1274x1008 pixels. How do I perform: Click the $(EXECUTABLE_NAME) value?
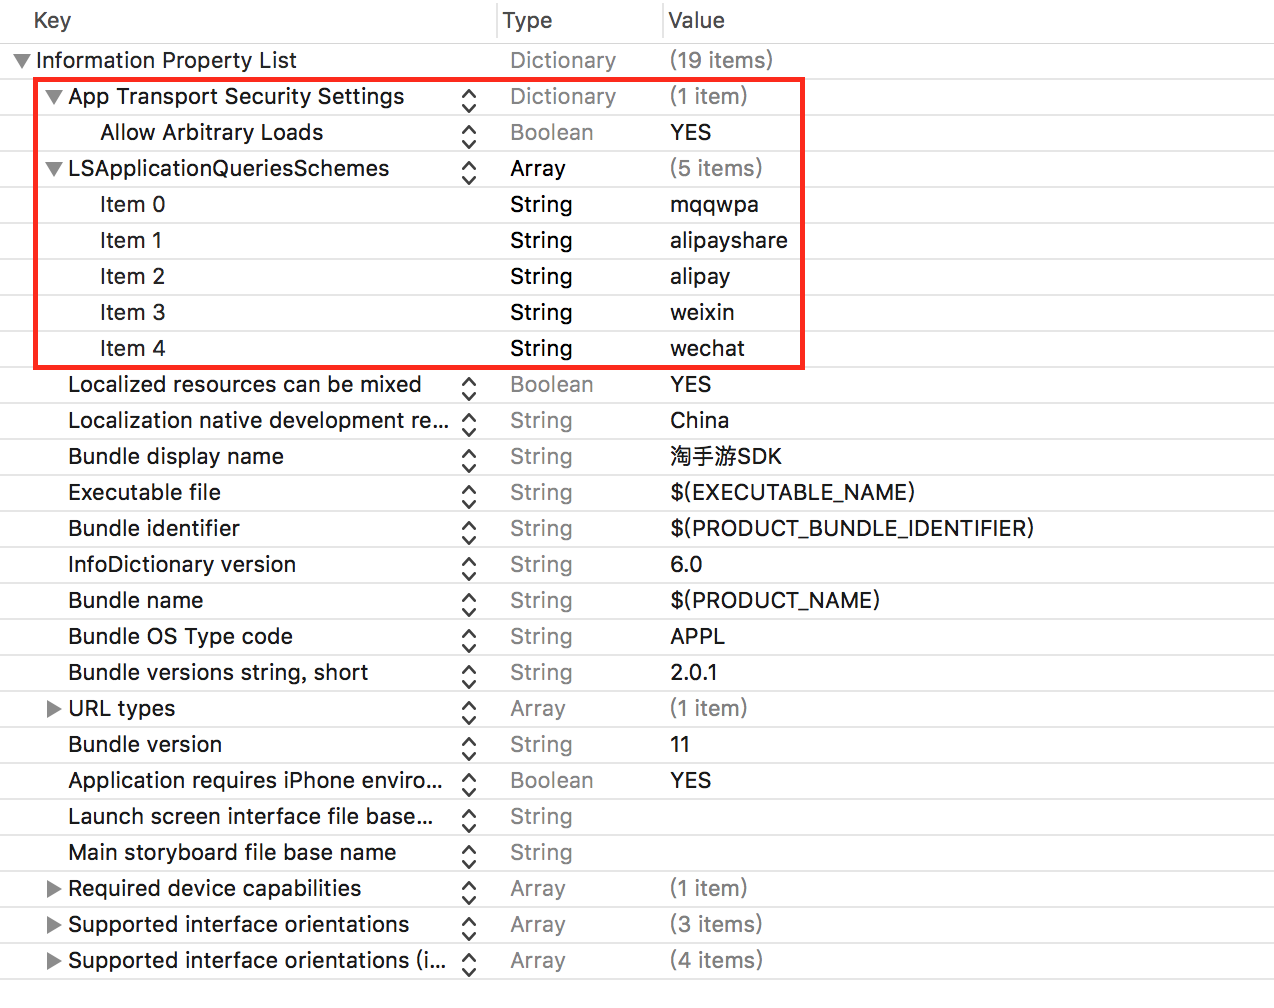tap(793, 493)
